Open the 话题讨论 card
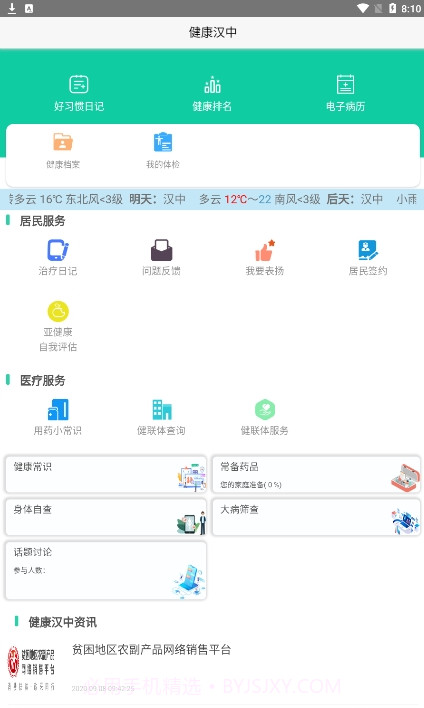 click(x=106, y=571)
